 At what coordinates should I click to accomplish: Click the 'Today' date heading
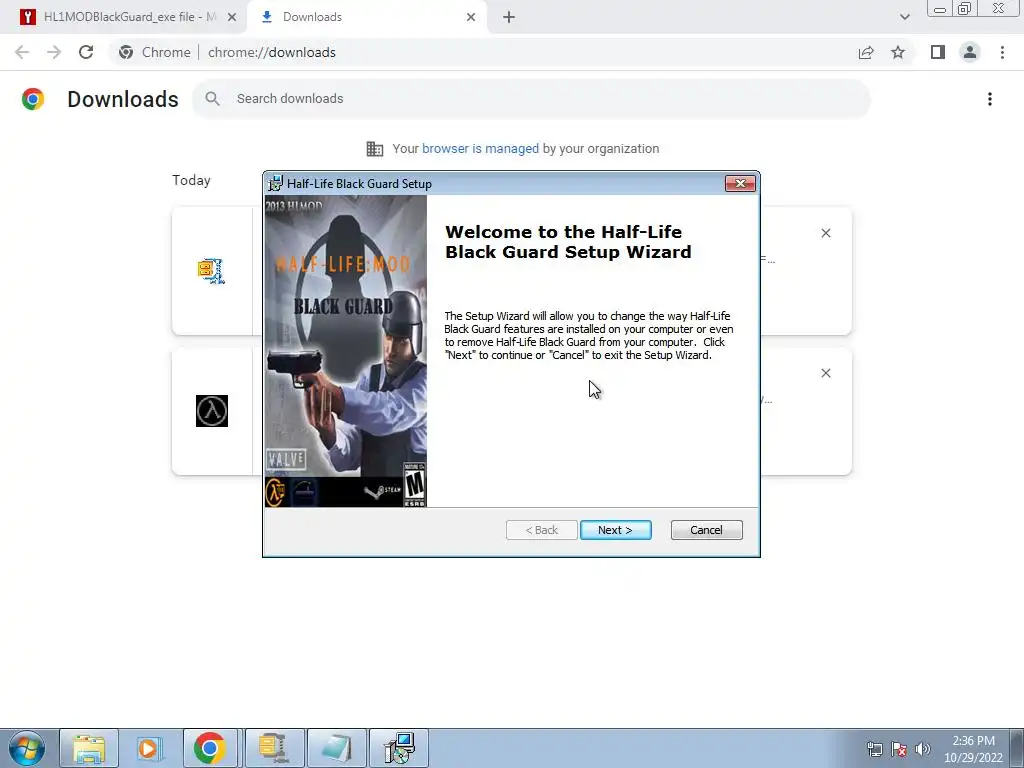point(191,180)
